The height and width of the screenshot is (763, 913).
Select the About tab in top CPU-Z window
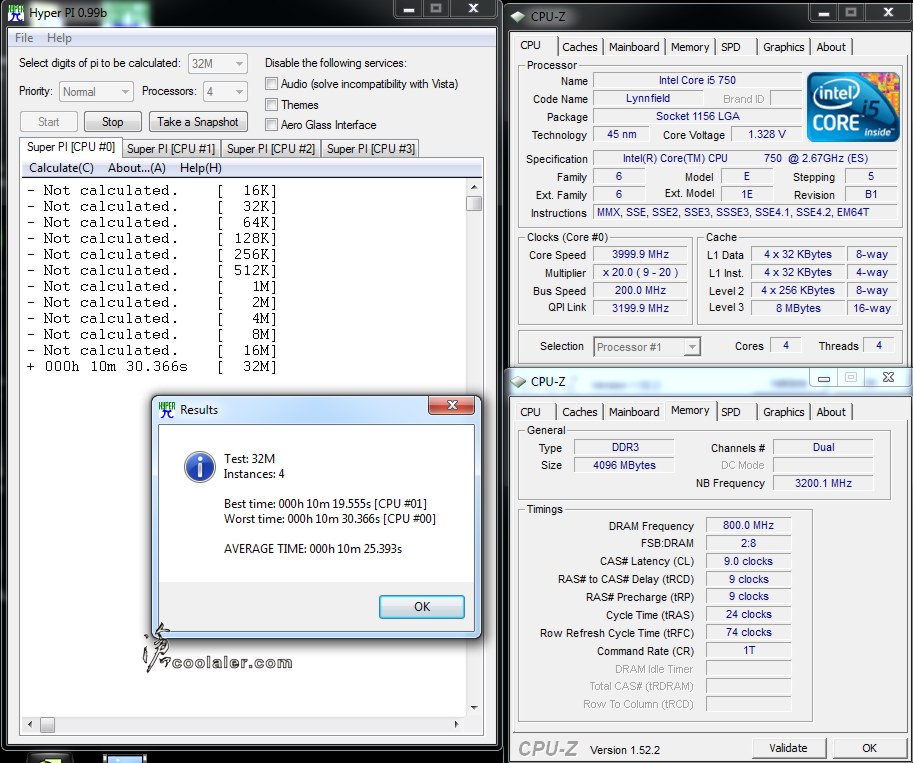(831, 47)
